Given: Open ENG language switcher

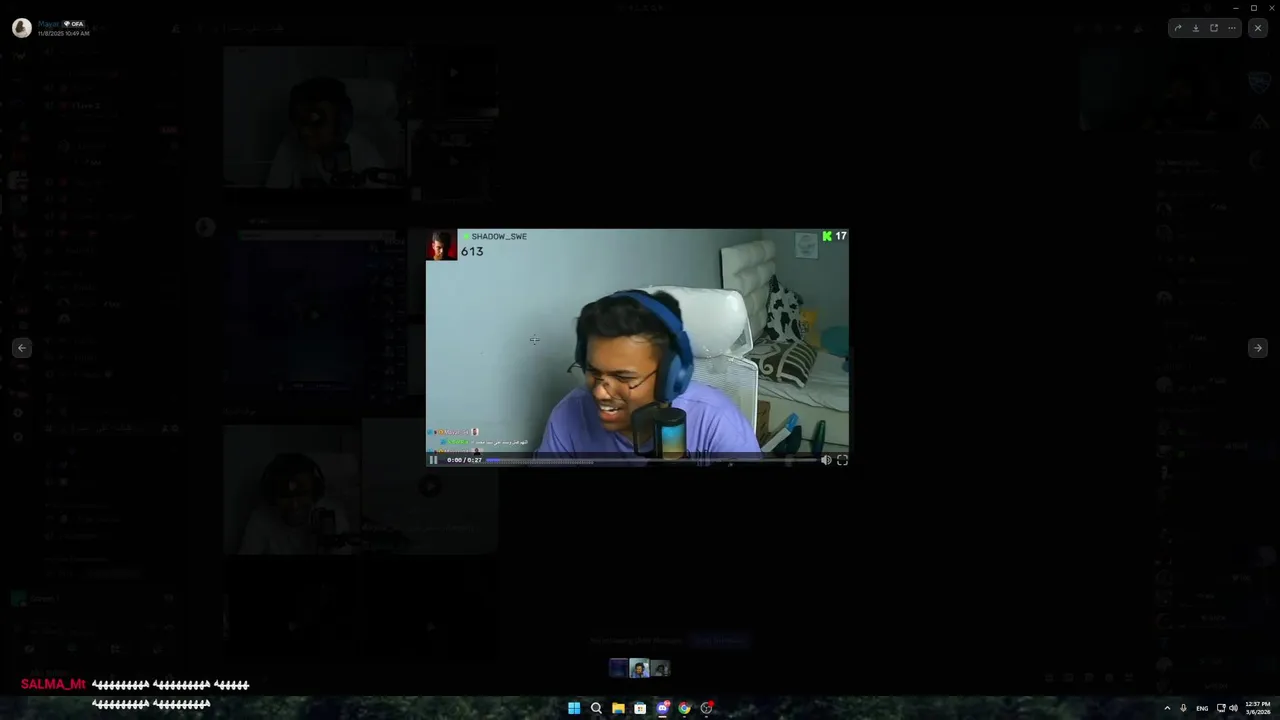Looking at the screenshot, I should click(1202, 708).
